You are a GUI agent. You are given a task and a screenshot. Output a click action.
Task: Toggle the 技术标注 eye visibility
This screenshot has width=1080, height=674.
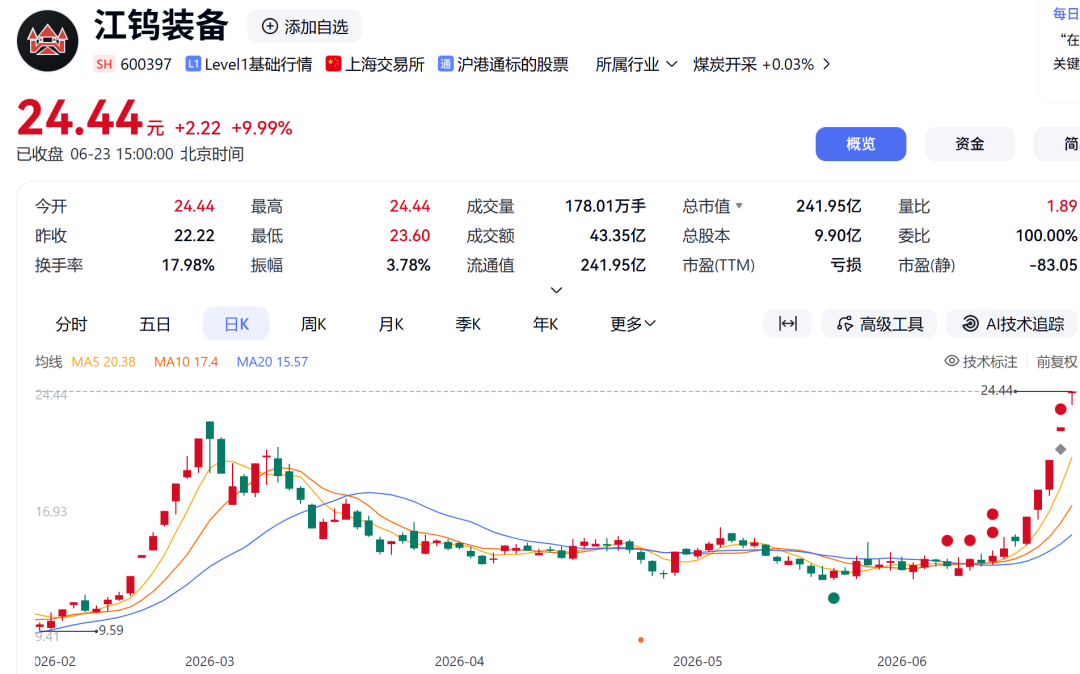[x=951, y=361]
